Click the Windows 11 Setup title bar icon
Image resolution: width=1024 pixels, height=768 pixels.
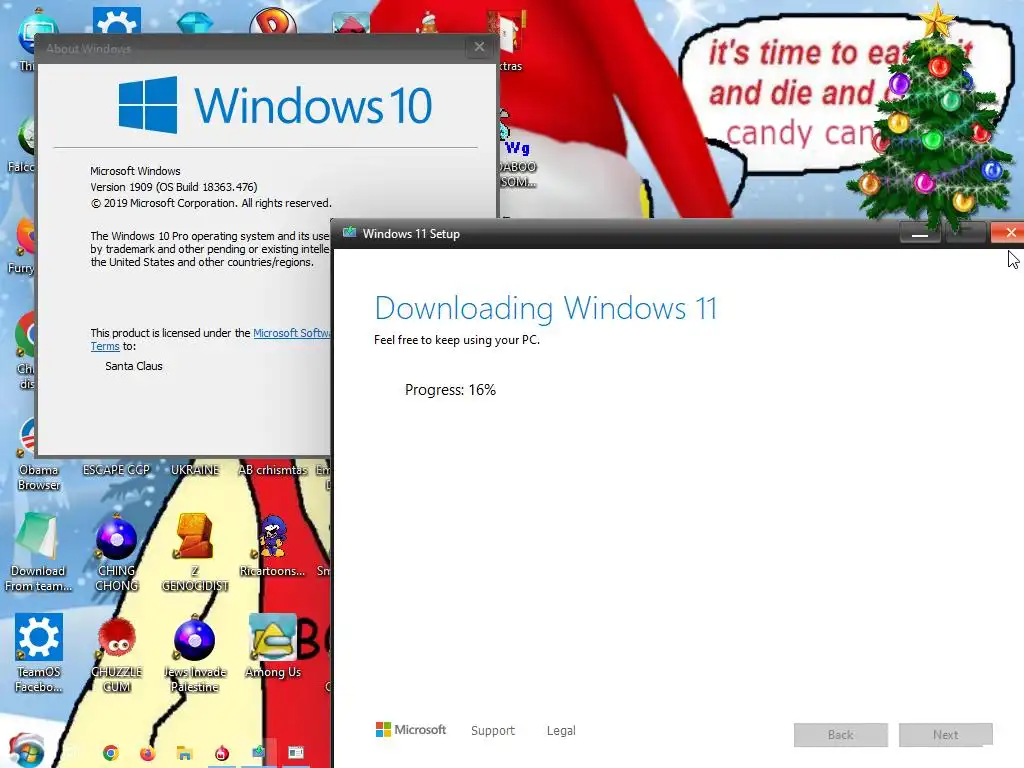click(349, 232)
